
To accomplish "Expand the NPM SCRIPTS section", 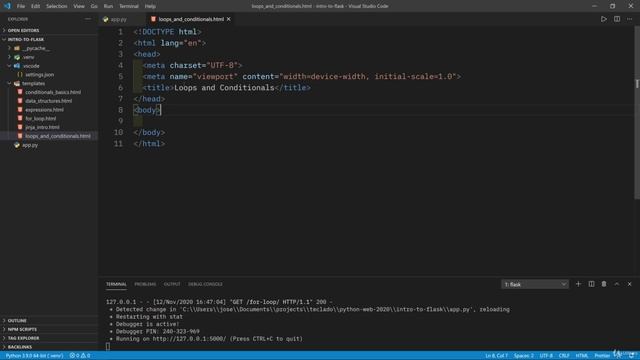I will point(22,329).
